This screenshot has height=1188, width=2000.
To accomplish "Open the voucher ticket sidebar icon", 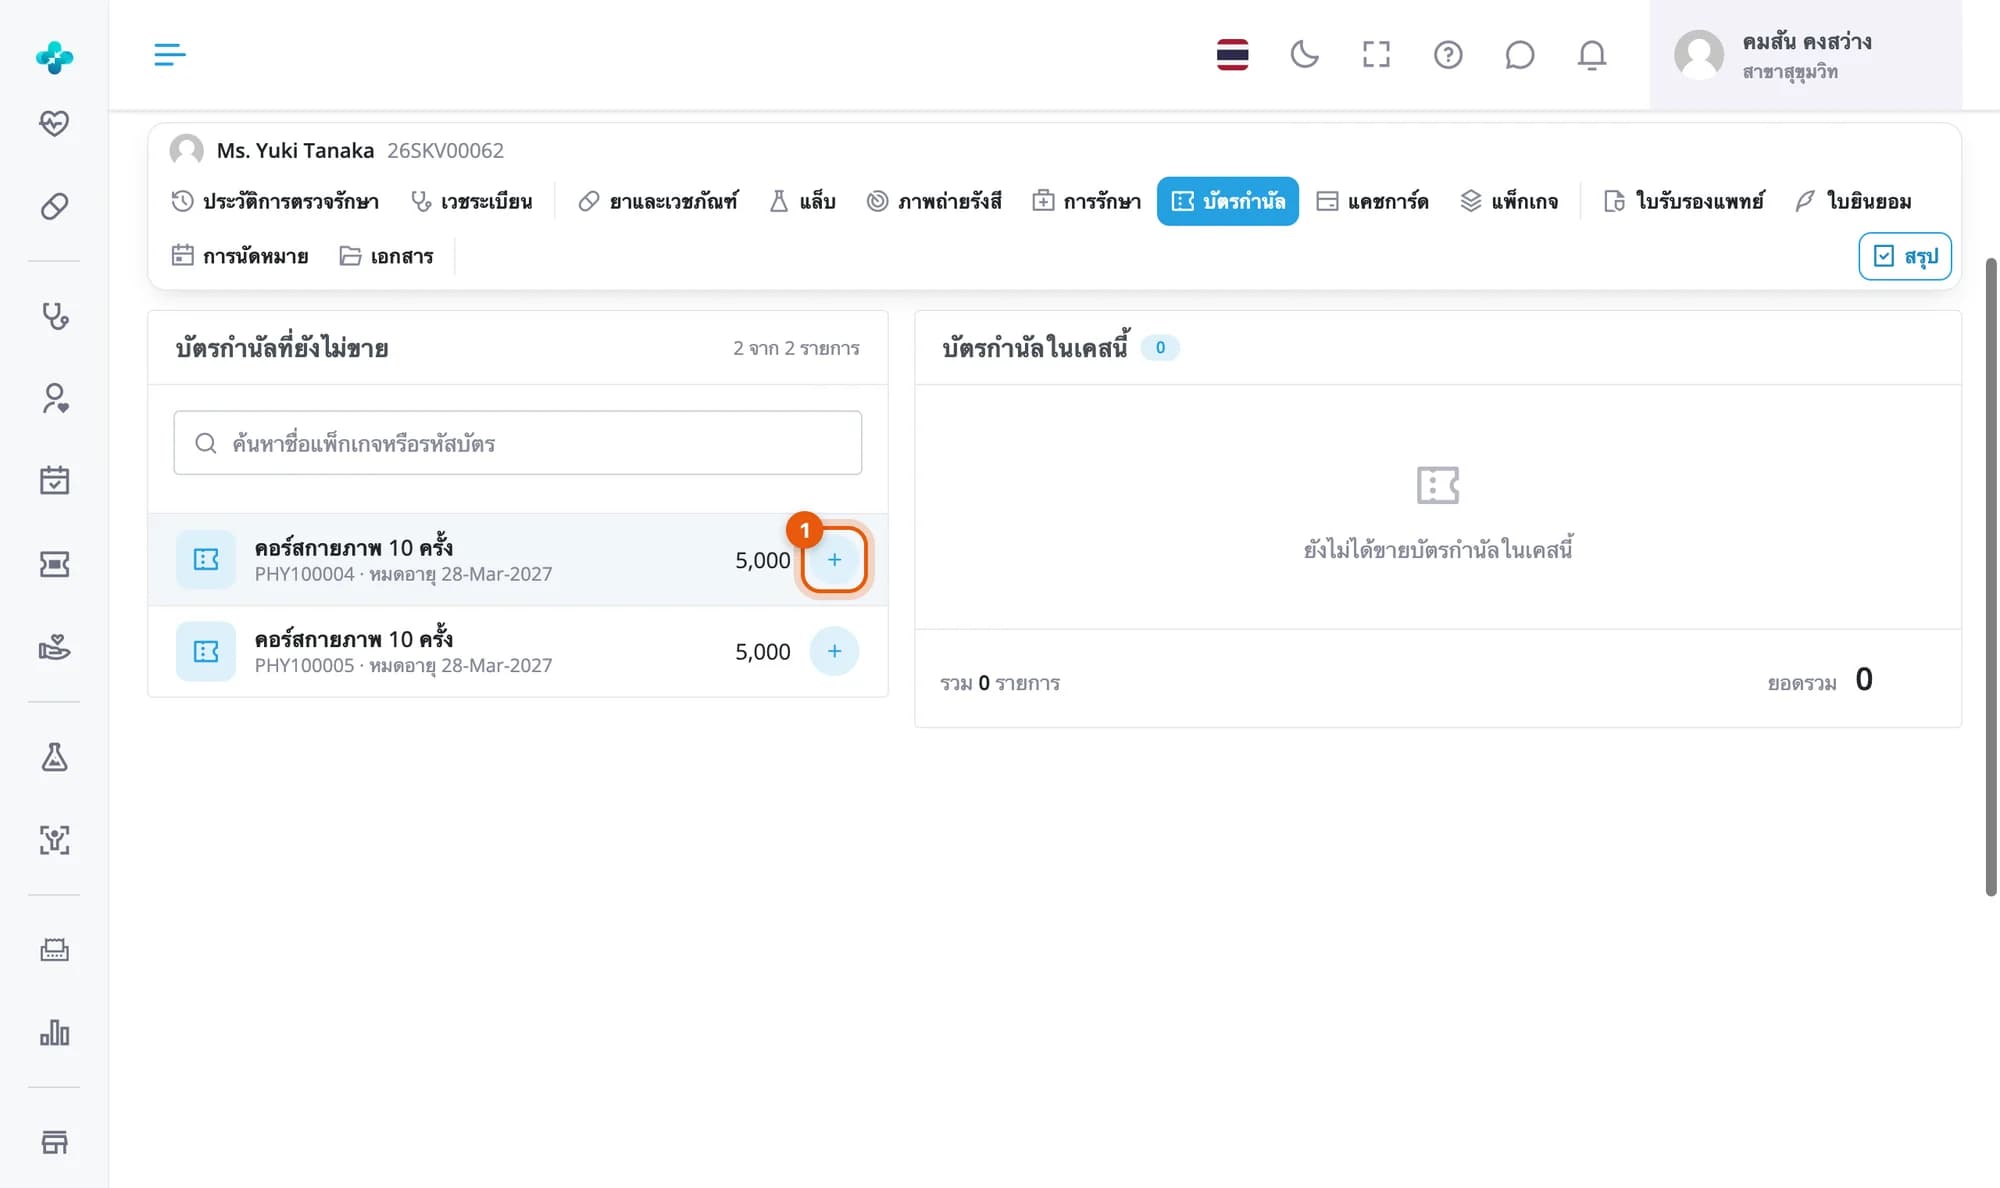I will point(54,565).
